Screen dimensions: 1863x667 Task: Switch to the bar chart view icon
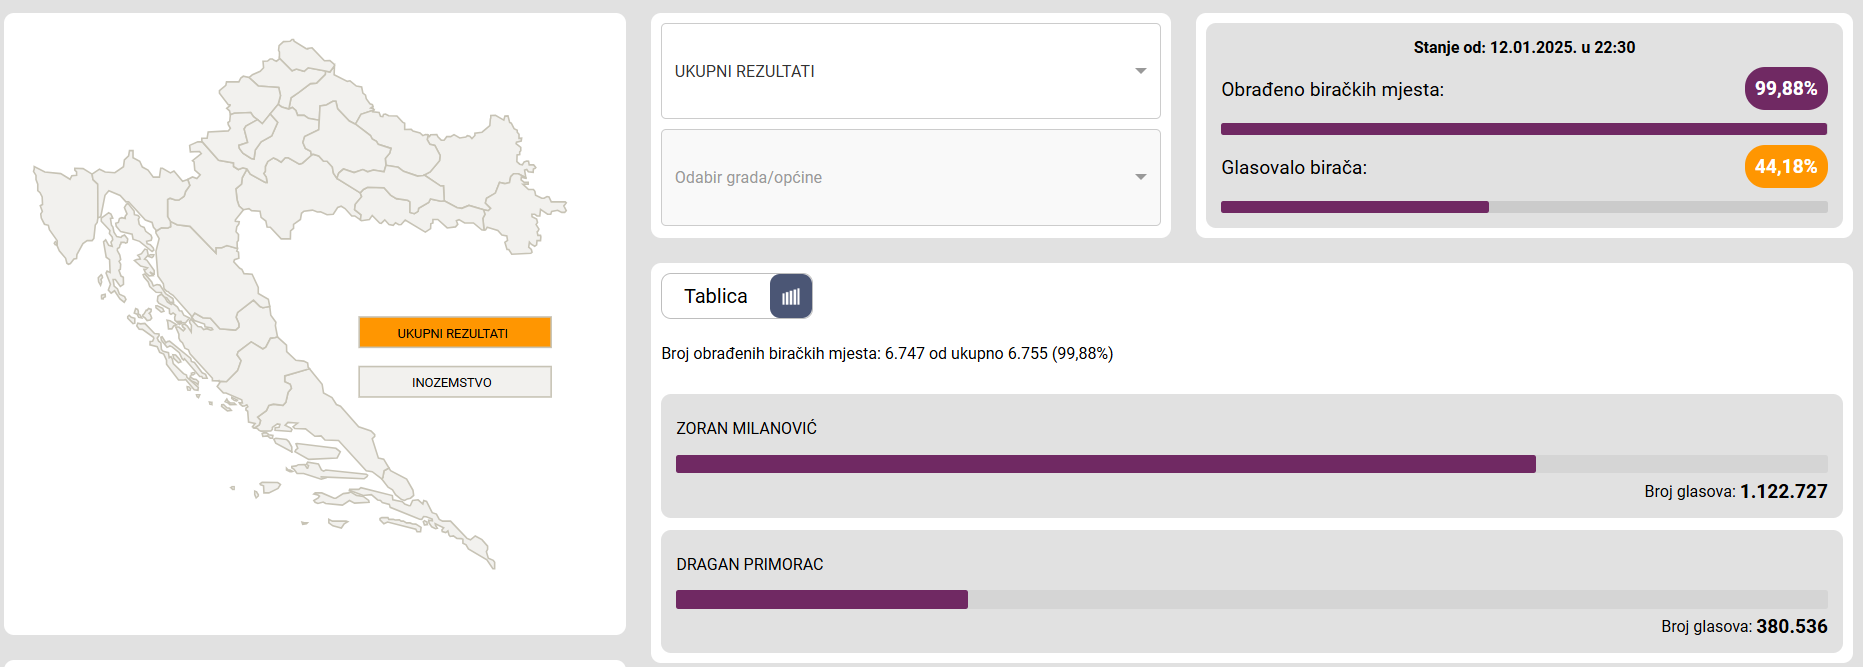(x=791, y=296)
